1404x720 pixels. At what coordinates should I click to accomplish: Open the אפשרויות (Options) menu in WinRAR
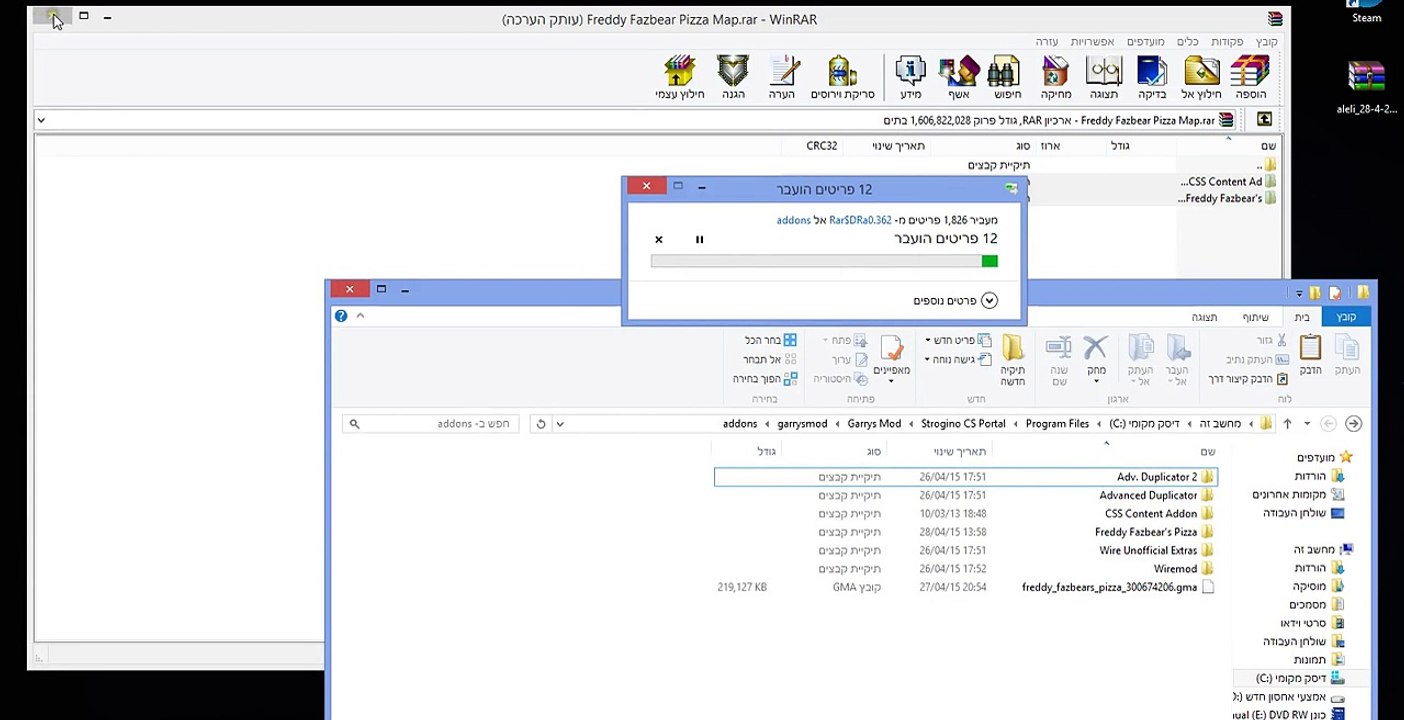click(x=1092, y=41)
